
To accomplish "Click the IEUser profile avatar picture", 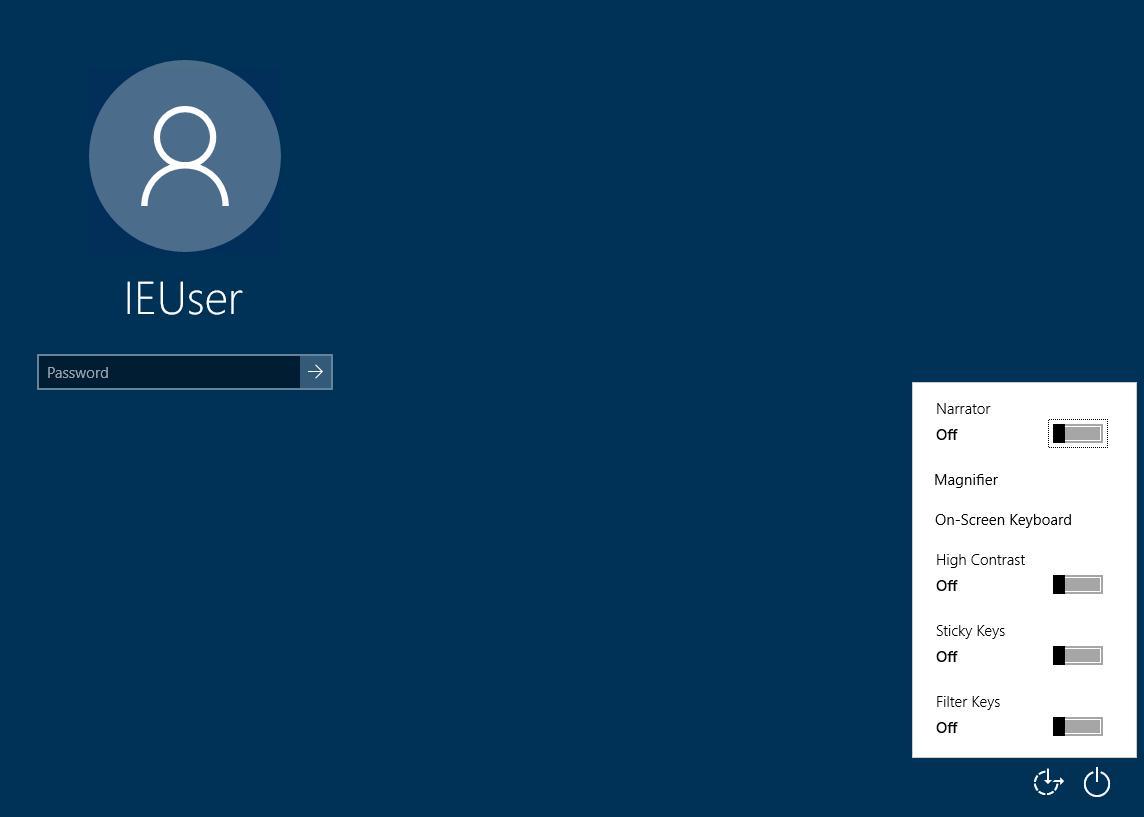I will coord(185,156).
